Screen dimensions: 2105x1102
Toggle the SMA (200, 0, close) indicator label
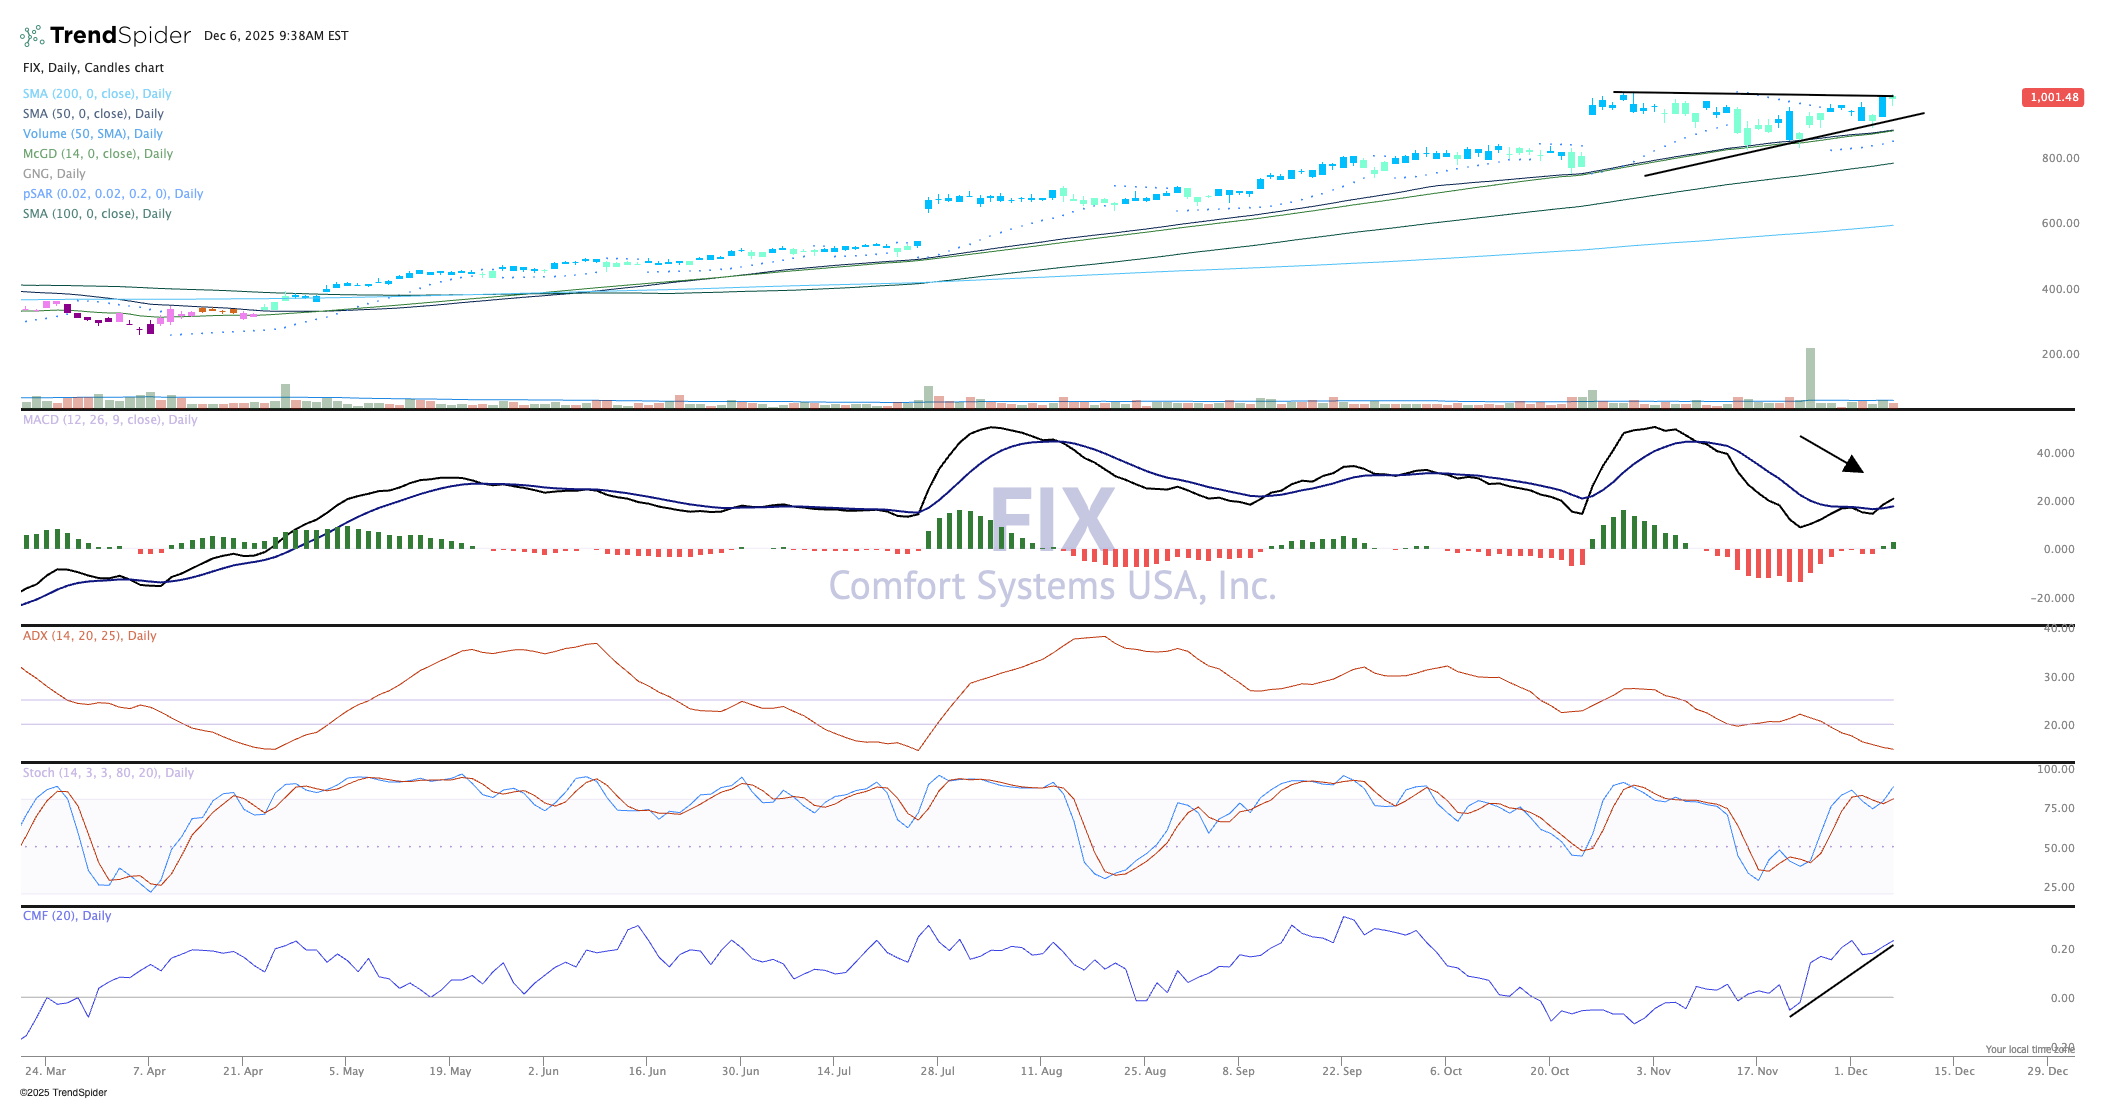[97, 94]
